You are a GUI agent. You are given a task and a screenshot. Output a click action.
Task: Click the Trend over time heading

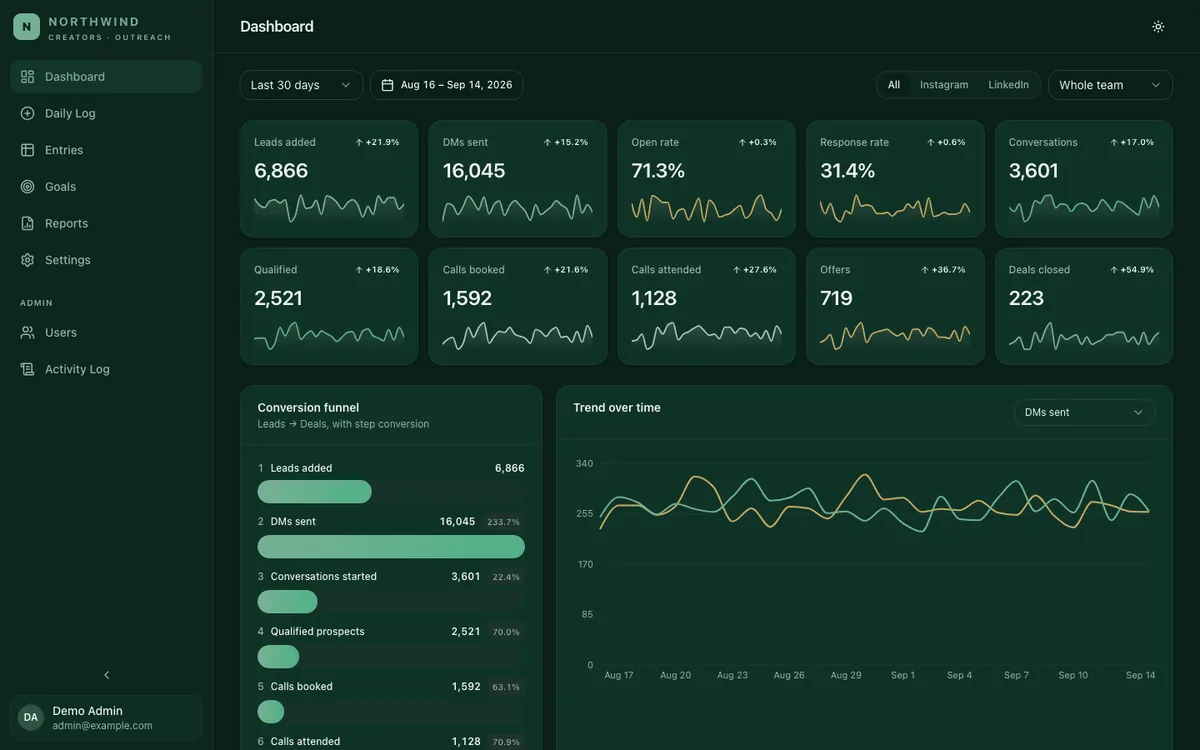[x=617, y=408]
